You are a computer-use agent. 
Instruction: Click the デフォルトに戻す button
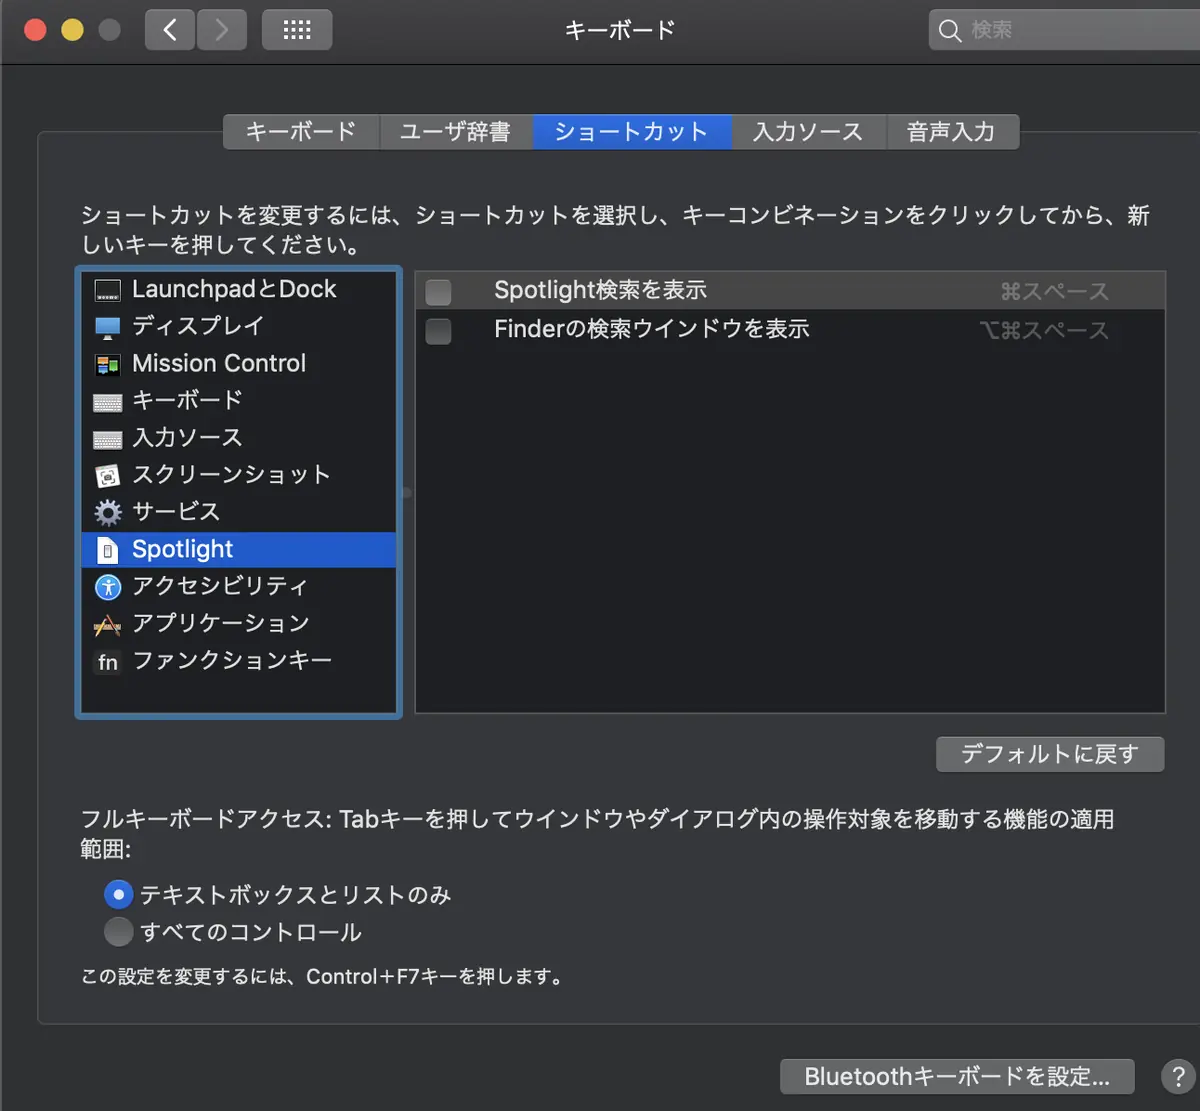1050,754
